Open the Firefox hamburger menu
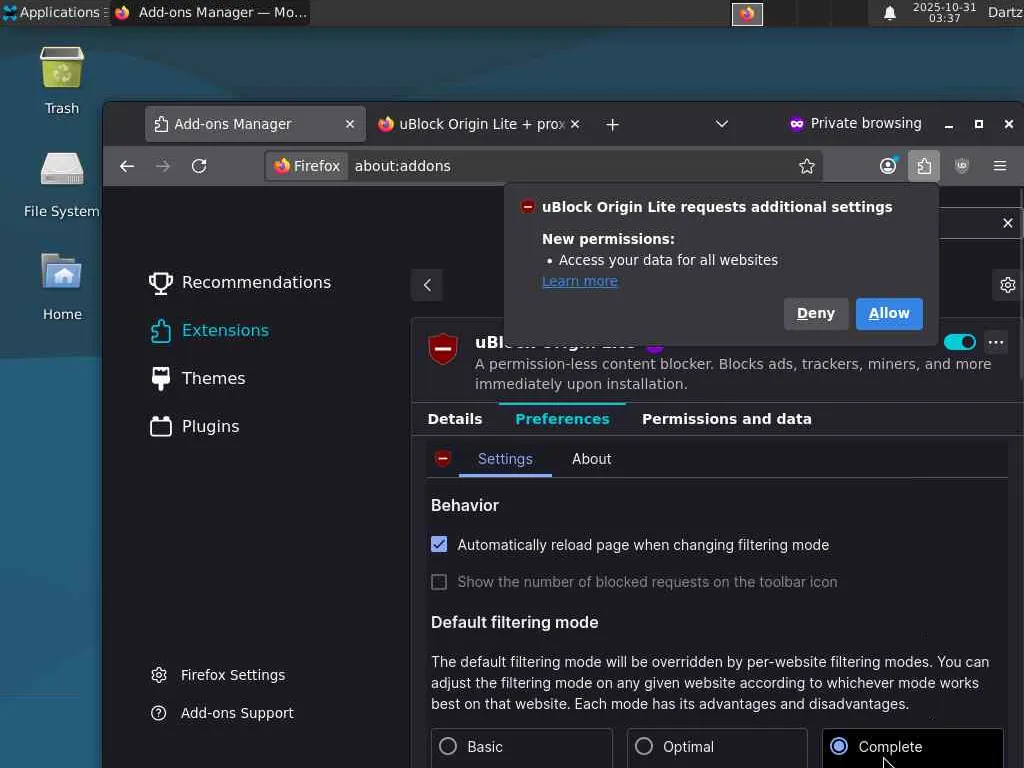Screen dimensions: 1024x768 pos(1000,166)
